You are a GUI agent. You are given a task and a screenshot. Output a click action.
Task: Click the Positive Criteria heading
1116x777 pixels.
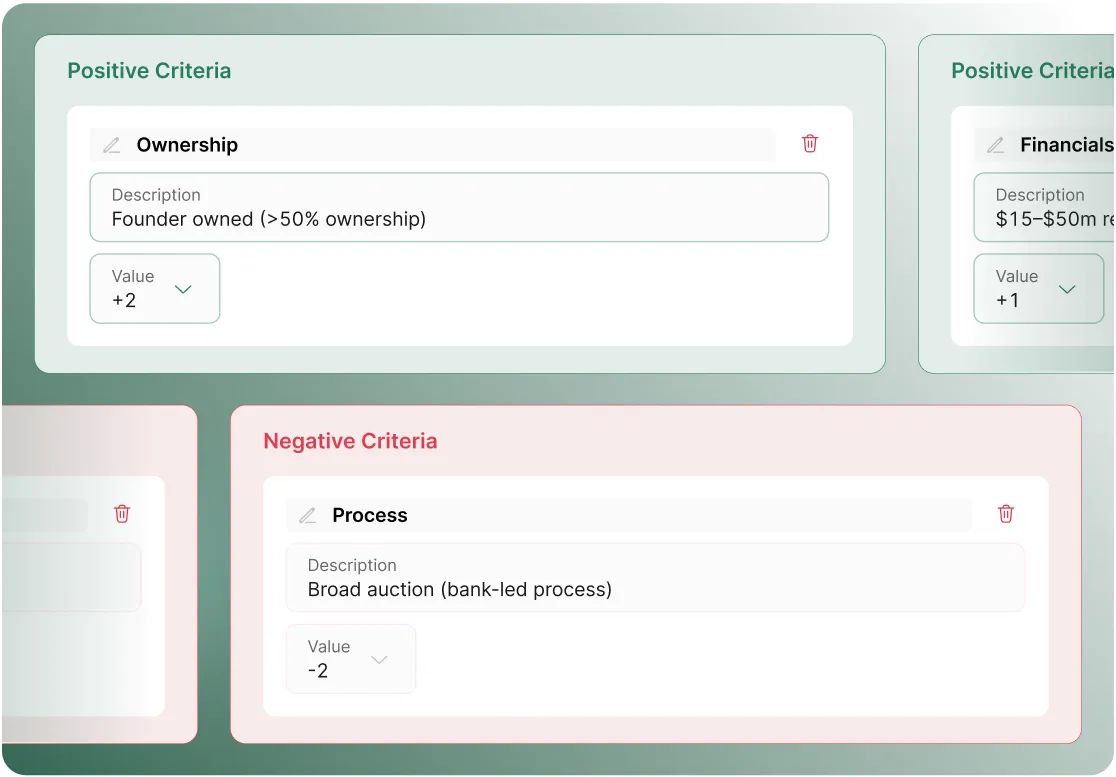(x=149, y=71)
